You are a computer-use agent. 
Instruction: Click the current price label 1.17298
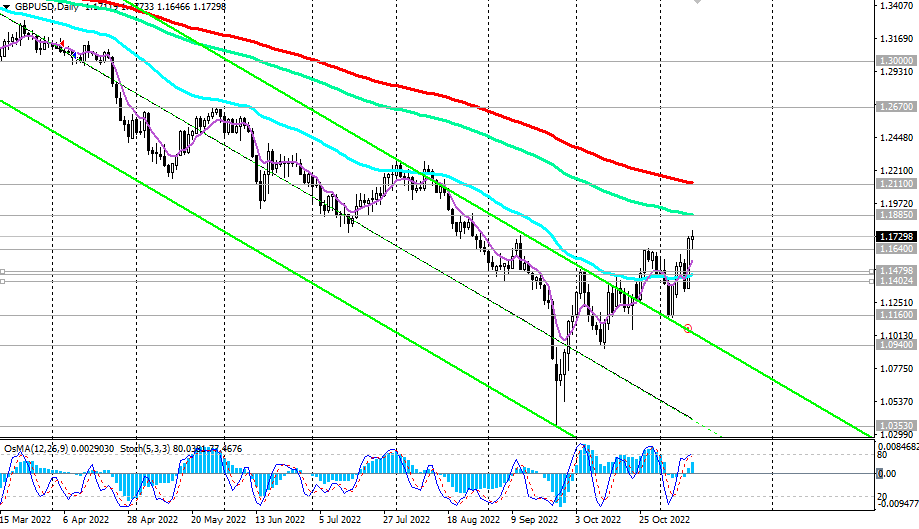(x=896, y=237)
